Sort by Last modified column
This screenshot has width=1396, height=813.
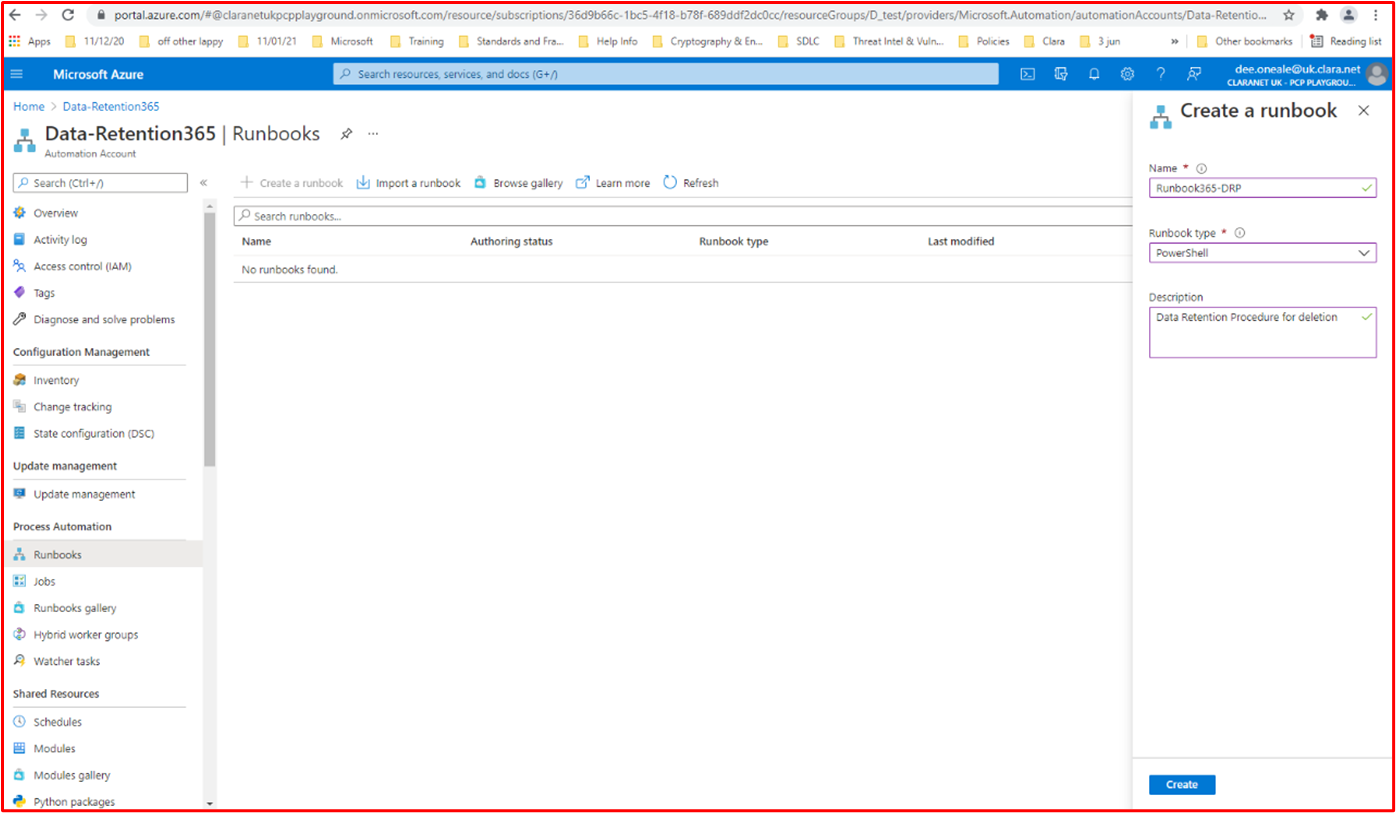960,241
